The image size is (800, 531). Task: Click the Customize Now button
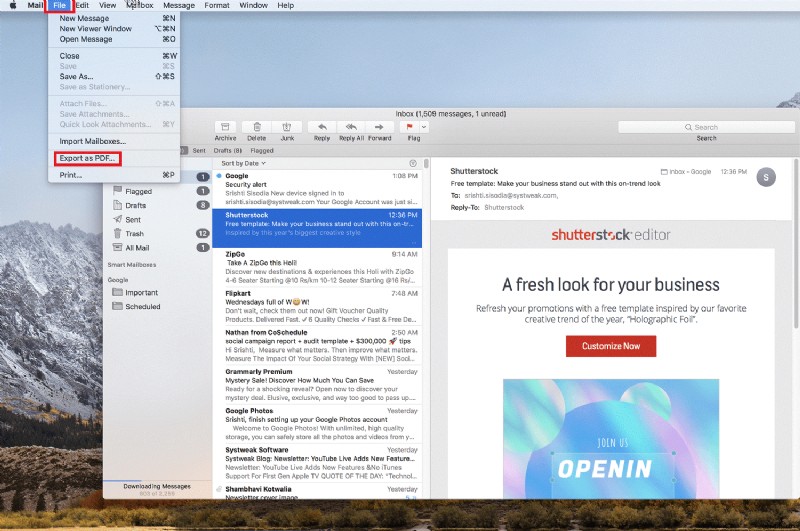click(611, 346)
